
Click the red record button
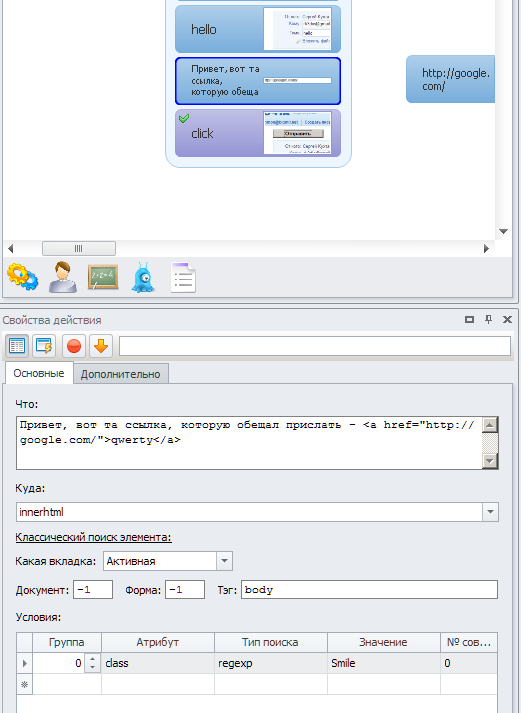point(74,346)
